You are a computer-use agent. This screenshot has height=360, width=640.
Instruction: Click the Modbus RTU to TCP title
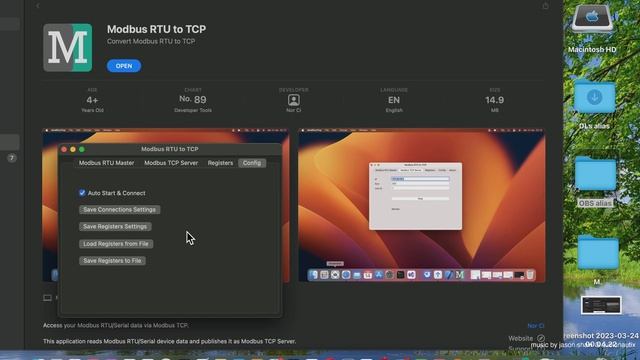point(156,29)
